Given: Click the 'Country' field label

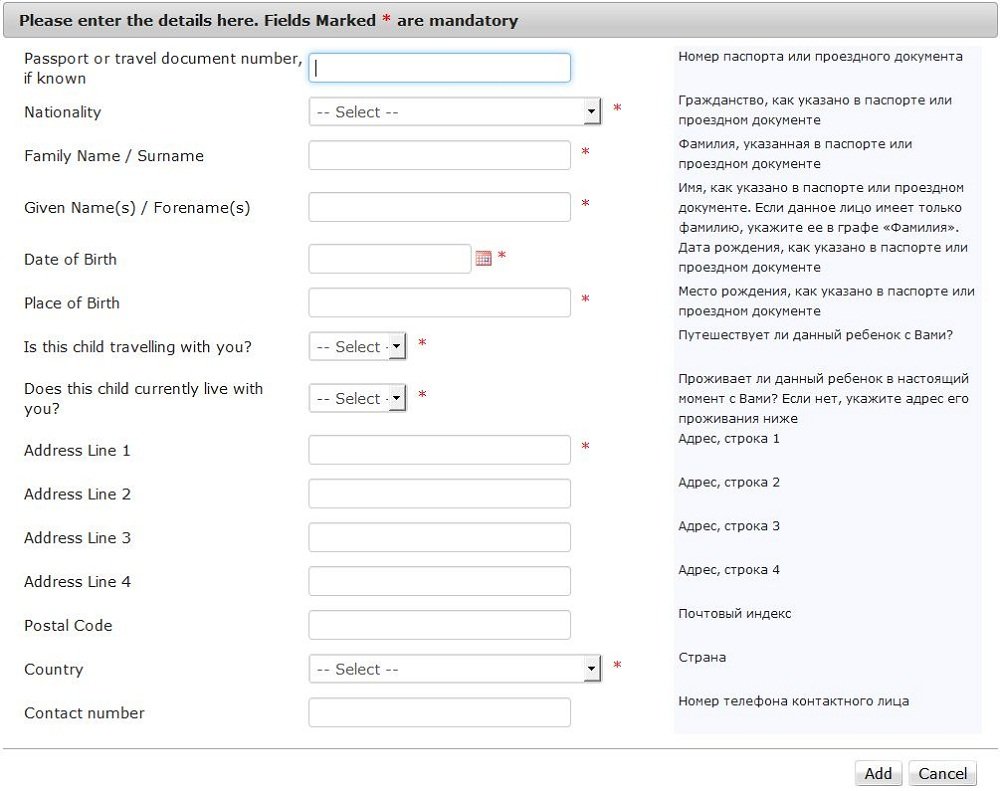Looking at the screenshot, I should tap(54, 670).
